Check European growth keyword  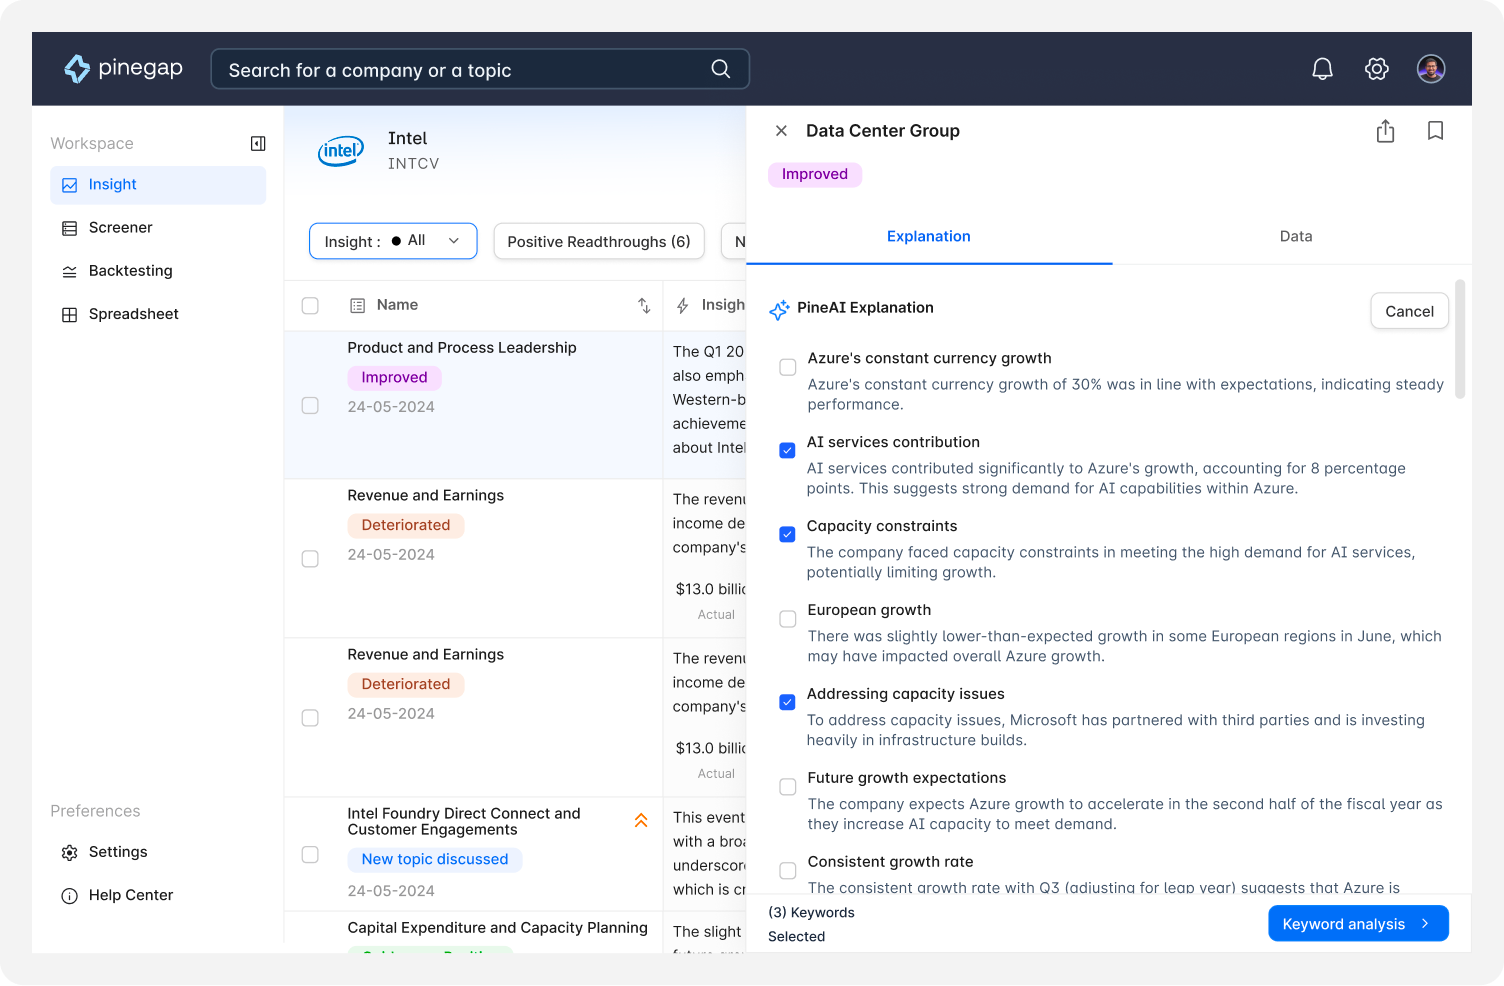coord(788,619)
